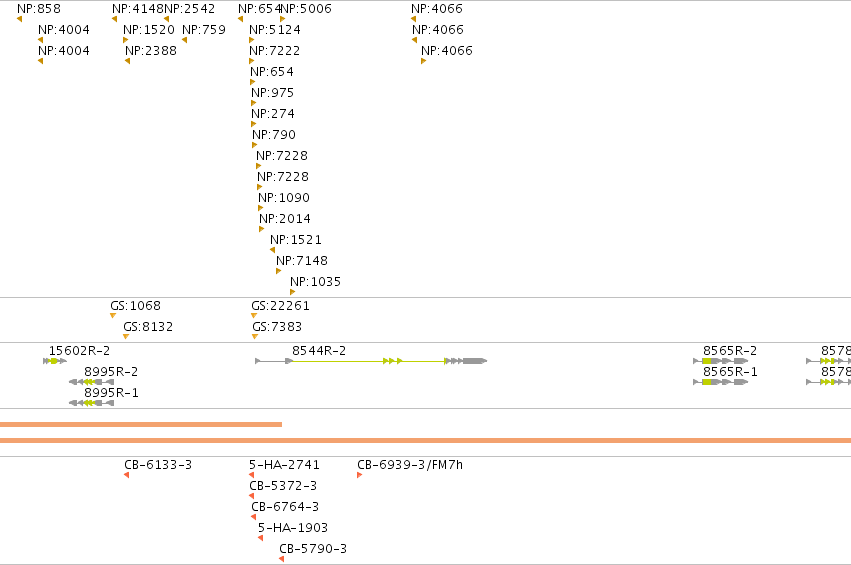The image size is (851, 565).
Task: Select the triangle marker below GS:22261
Action: pyautogui.click(x=254, y=316)
